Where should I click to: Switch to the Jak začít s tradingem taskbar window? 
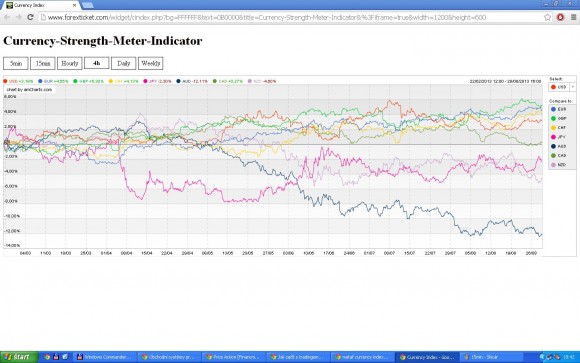298,357
